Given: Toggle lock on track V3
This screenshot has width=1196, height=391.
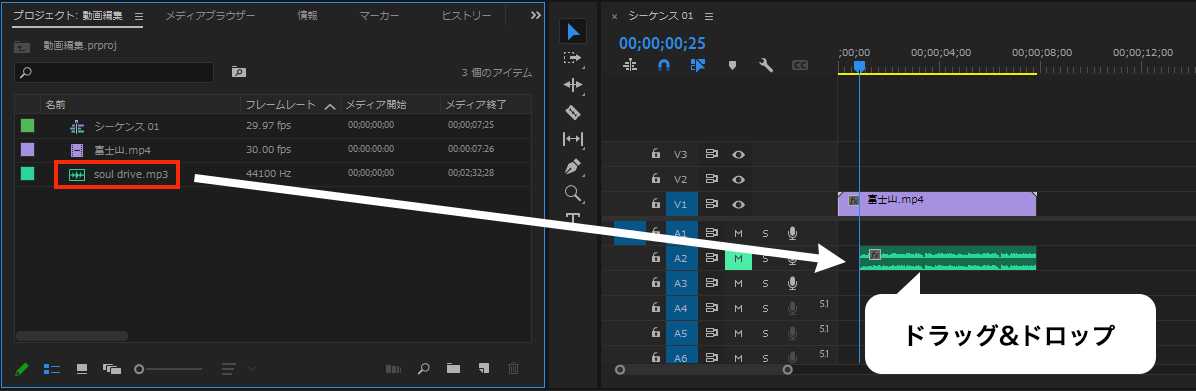Looking at the screenshot, I should tap(655, 154).
